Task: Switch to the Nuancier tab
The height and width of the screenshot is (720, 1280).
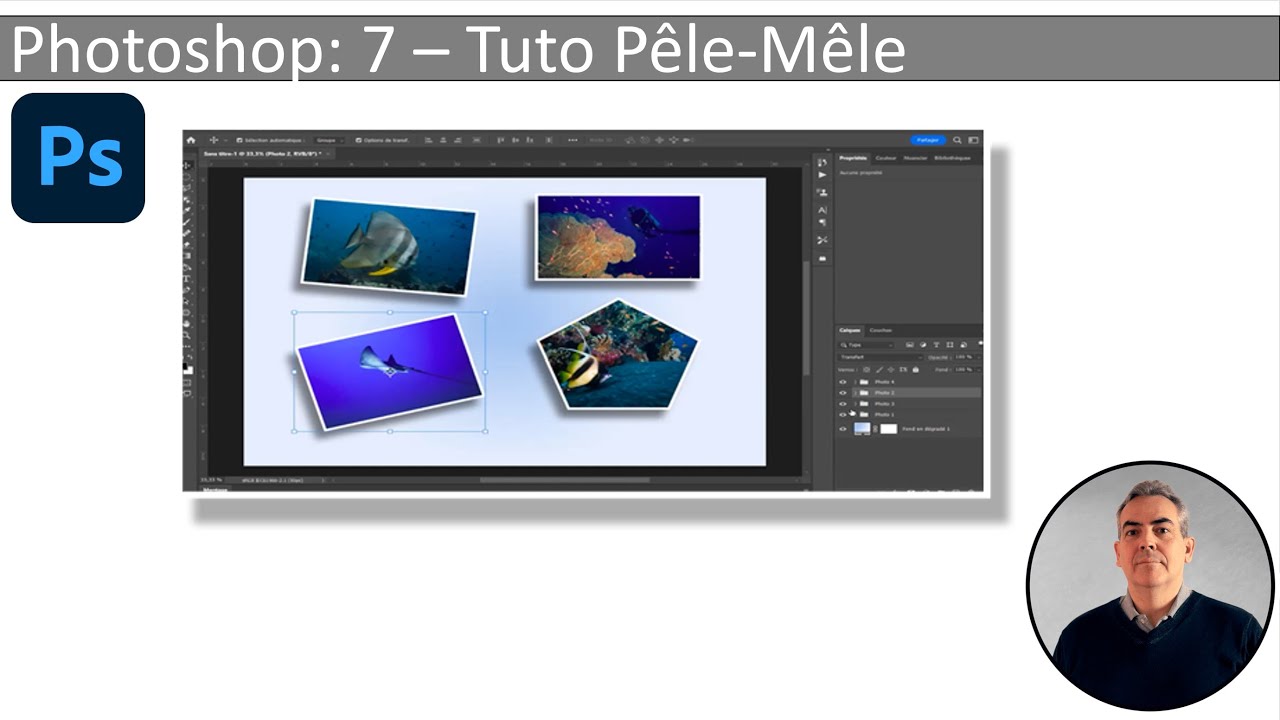Action: [915, 158]
